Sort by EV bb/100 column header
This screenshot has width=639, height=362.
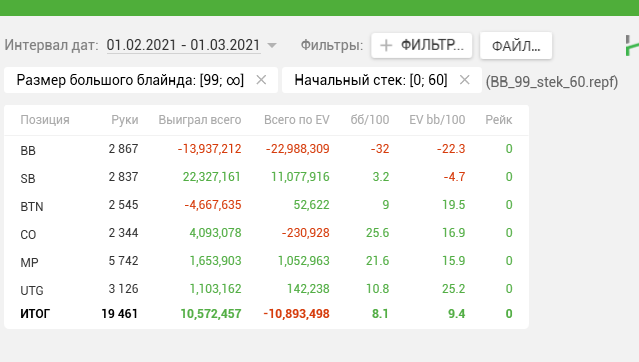coord(437,120)
